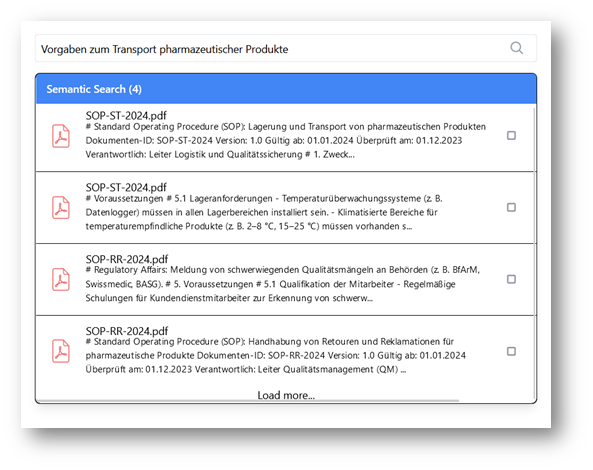Click PDF icon of 'Voraussetzungen 5.1 Lageranforderungen' result
593x470 pixels.
pyautogui.click(x=61, y=208)
